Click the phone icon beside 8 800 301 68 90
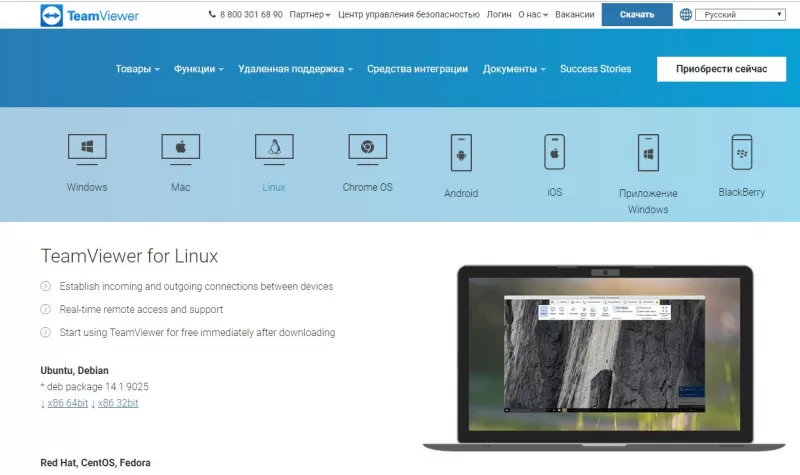 (x=212, y=14)
